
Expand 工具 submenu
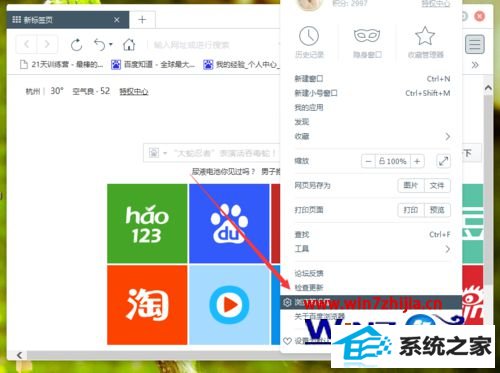(372, 249)
